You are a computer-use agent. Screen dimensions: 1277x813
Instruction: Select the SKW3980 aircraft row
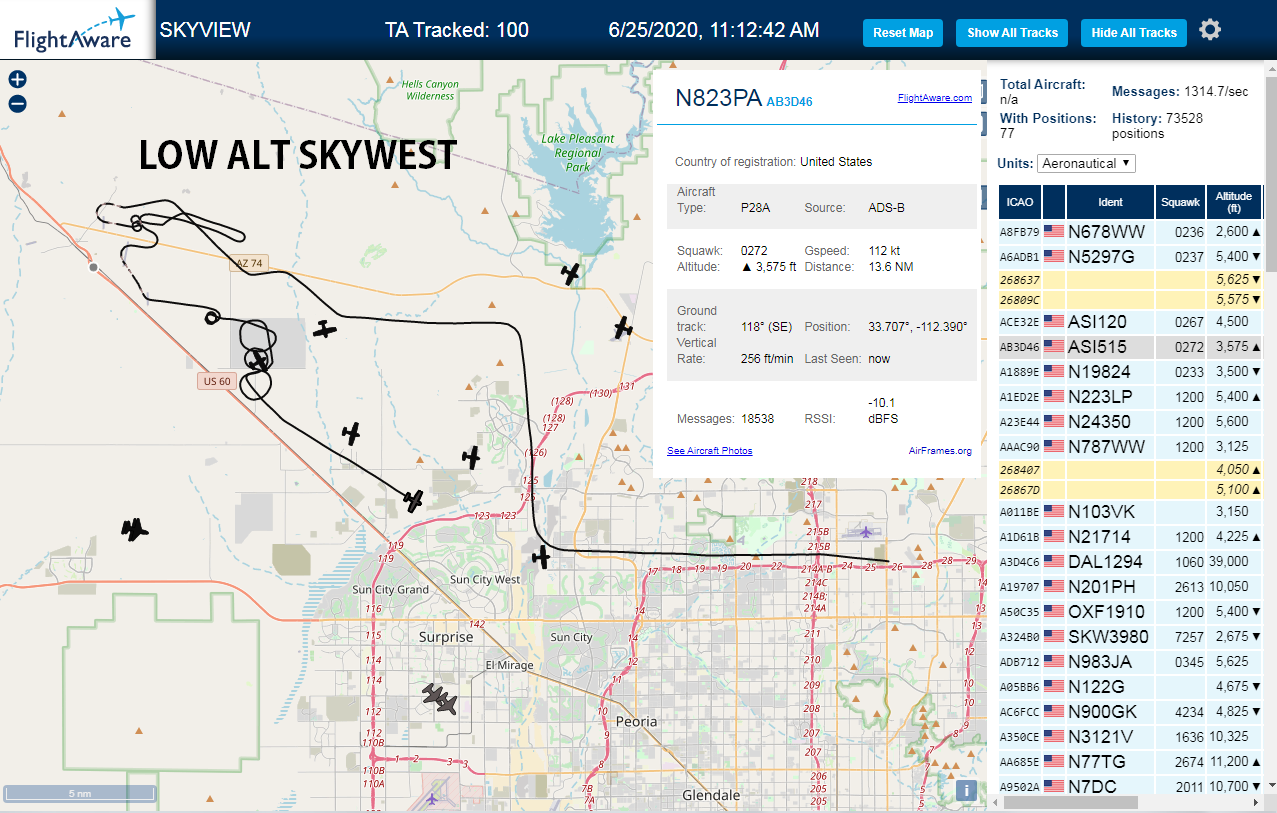(1131, 637)
